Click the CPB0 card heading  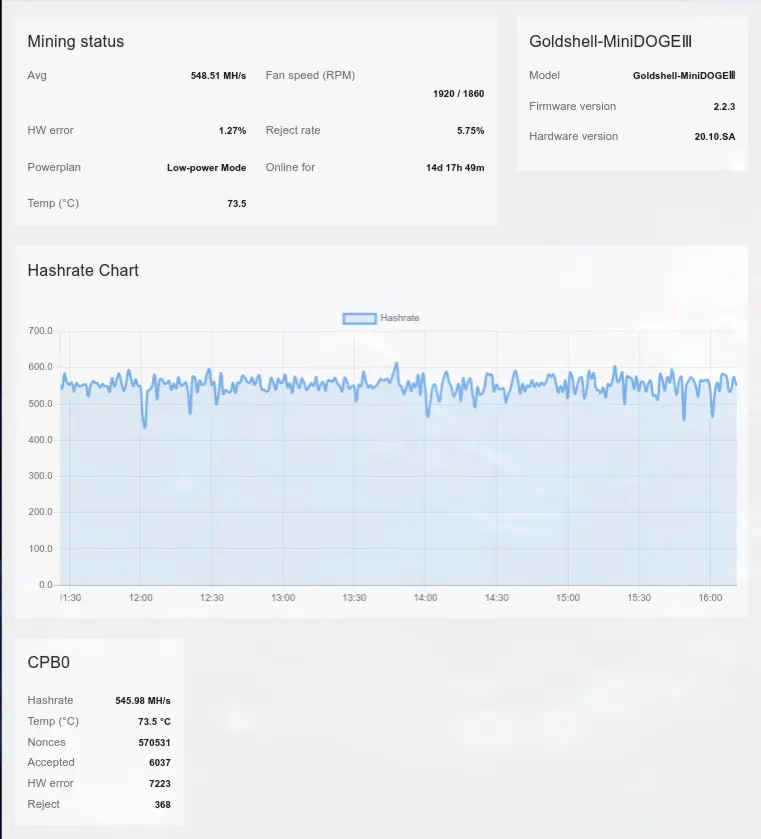tap(49, 662)
